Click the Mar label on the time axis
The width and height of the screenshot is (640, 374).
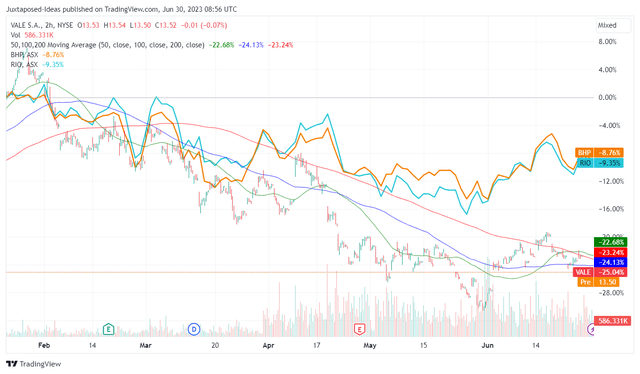pyautogui.click(x=145, y=345)
